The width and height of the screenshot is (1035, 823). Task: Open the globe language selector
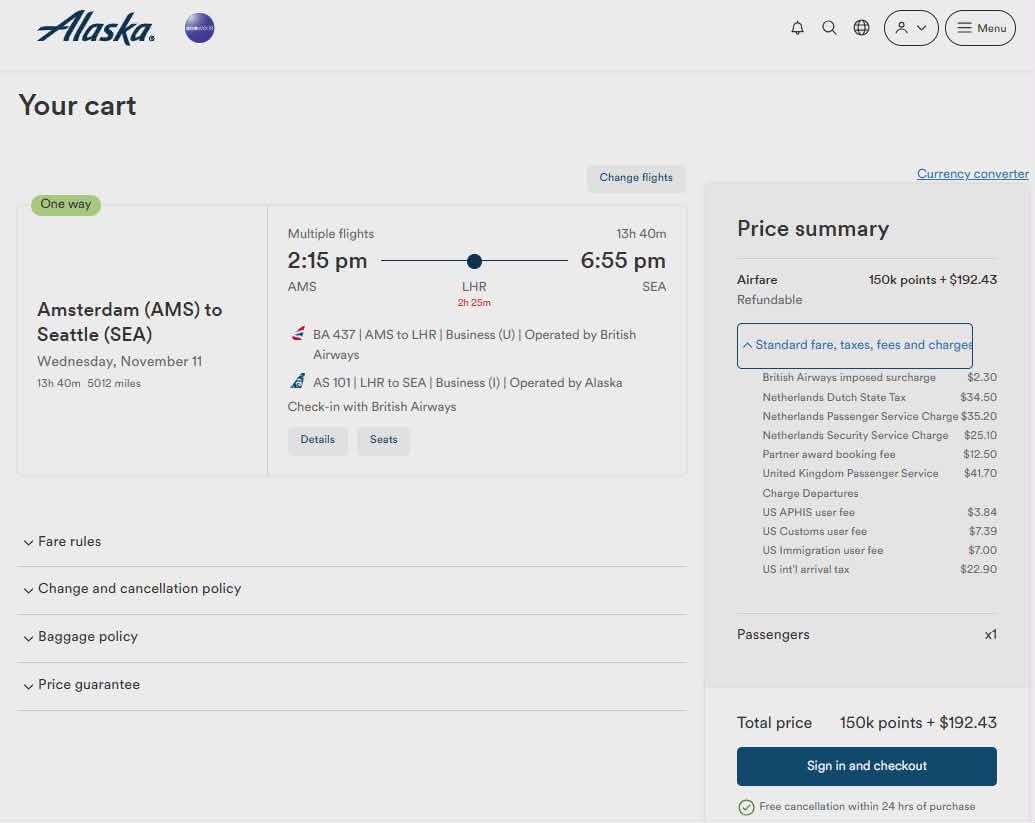click(x=861, y=28)
